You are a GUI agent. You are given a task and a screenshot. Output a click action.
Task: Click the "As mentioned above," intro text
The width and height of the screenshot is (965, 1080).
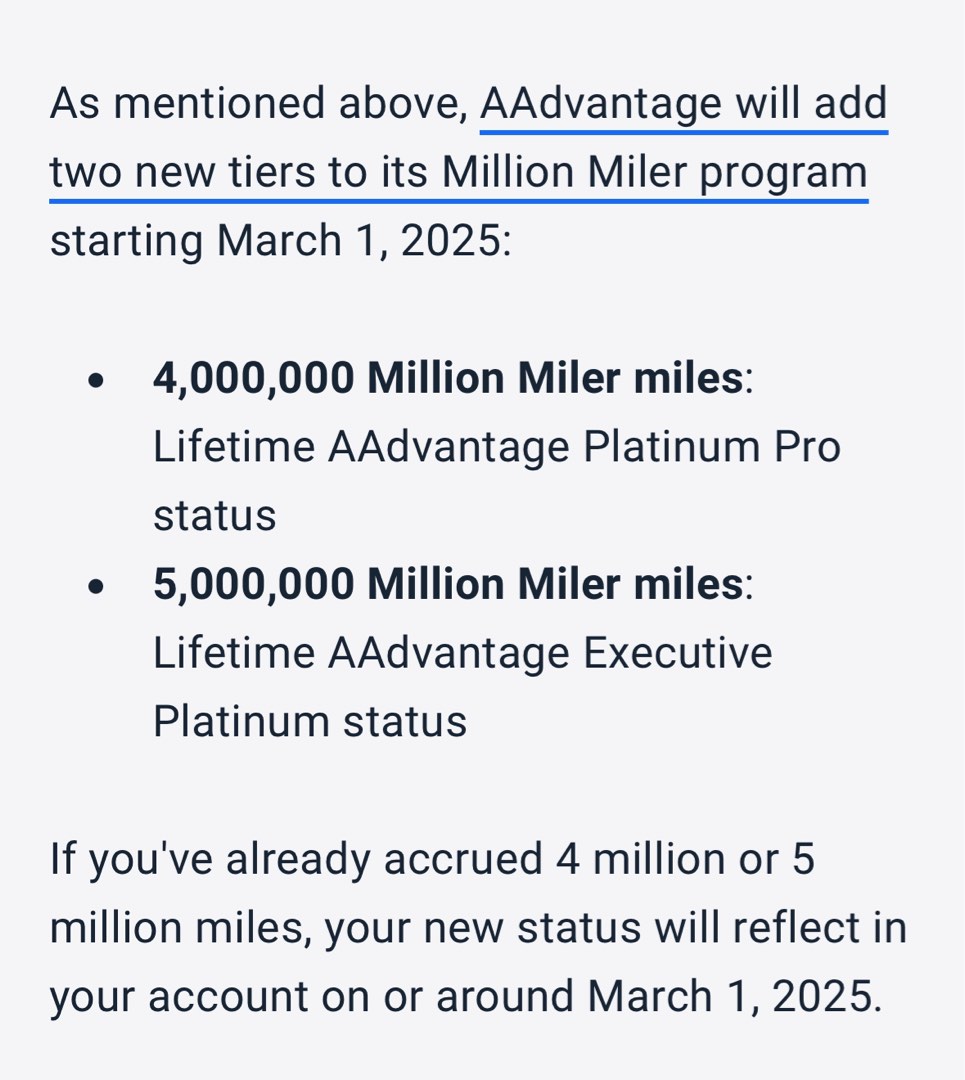point(258,105)
